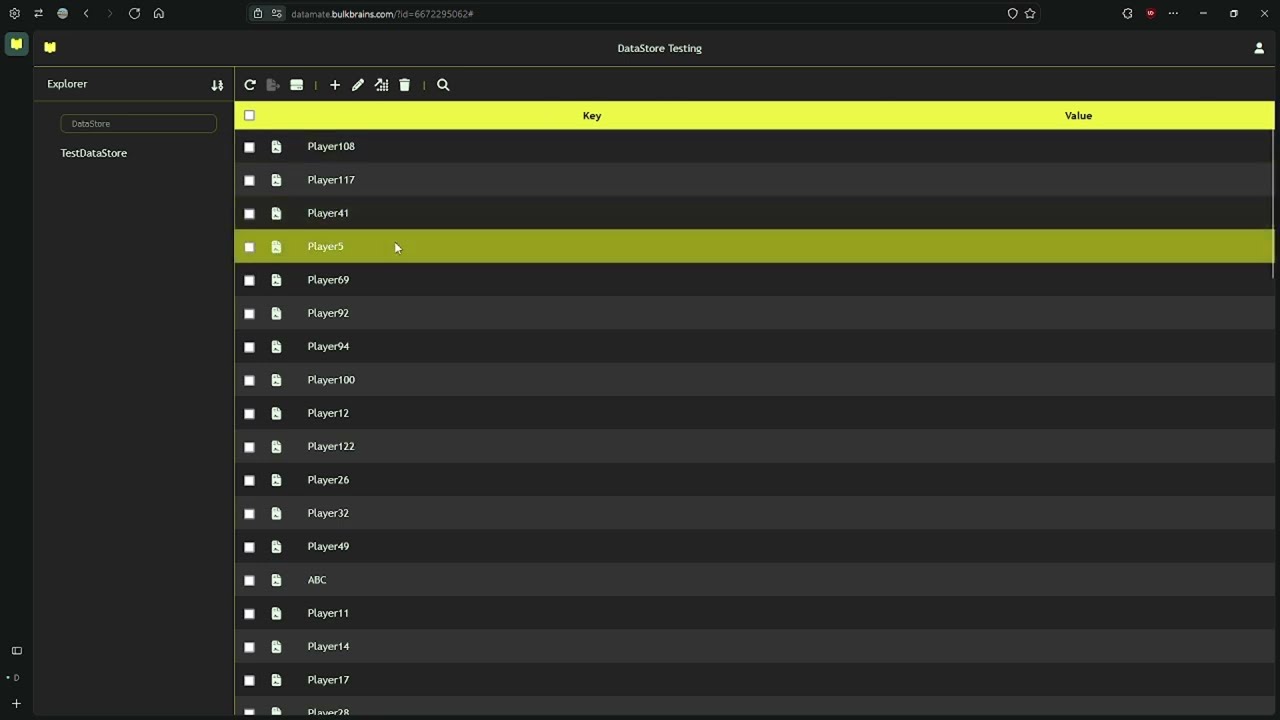Select the ABC key text
This screenshot has height=720, width=1280.
(317, 580)
